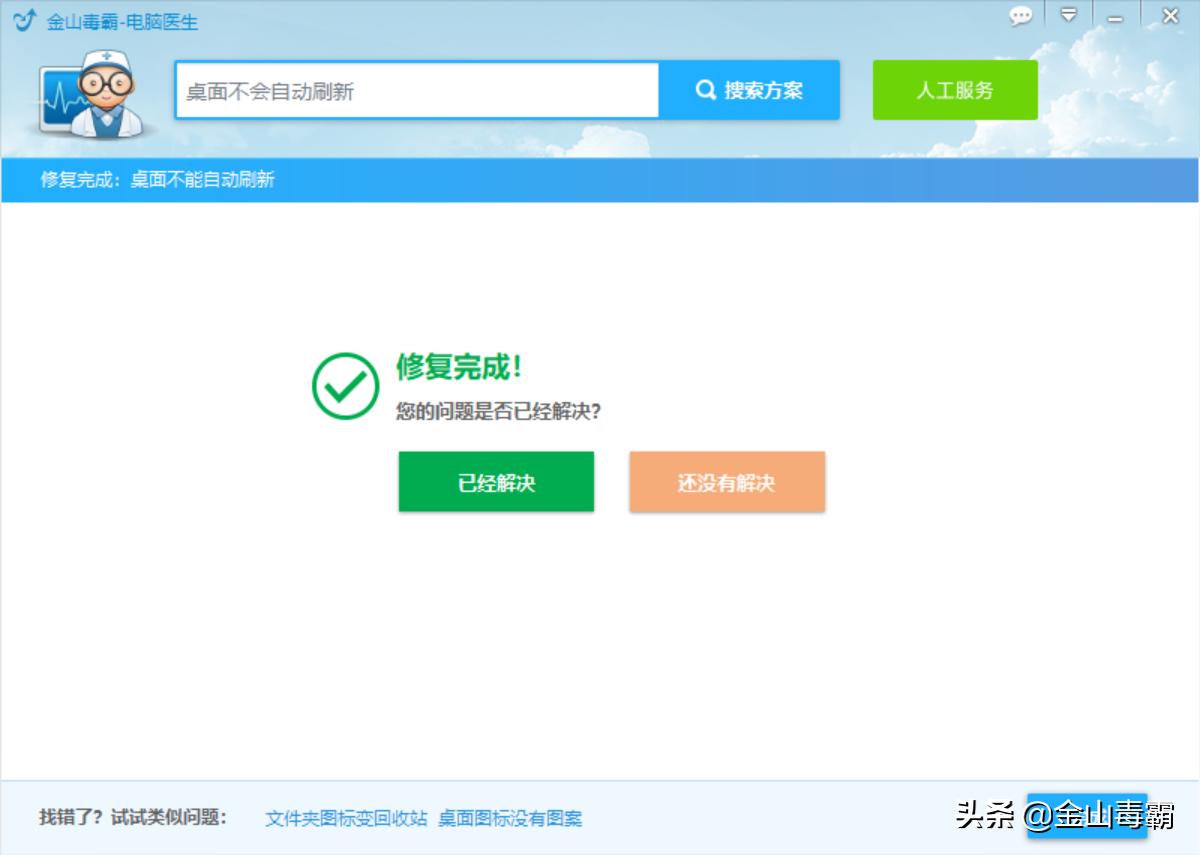
Task: Open the 文件夹图标变回收站 link
Action: click(345, 818)
